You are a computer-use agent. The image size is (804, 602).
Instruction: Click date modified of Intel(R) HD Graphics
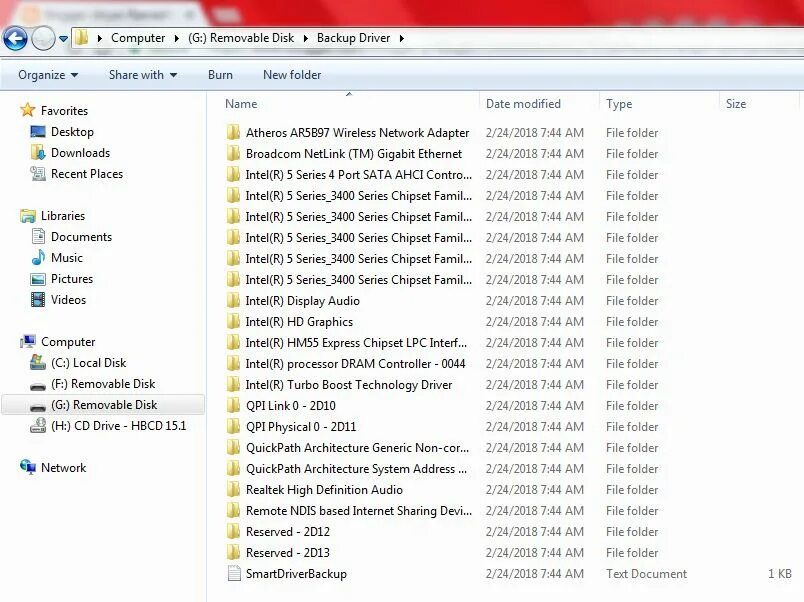pos(534,322)
